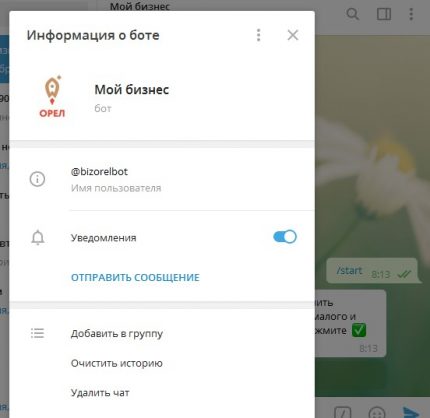Viewport: 430px width, 418px height.
Task: Click the send message arrow icon
Action: click(411, 413)
